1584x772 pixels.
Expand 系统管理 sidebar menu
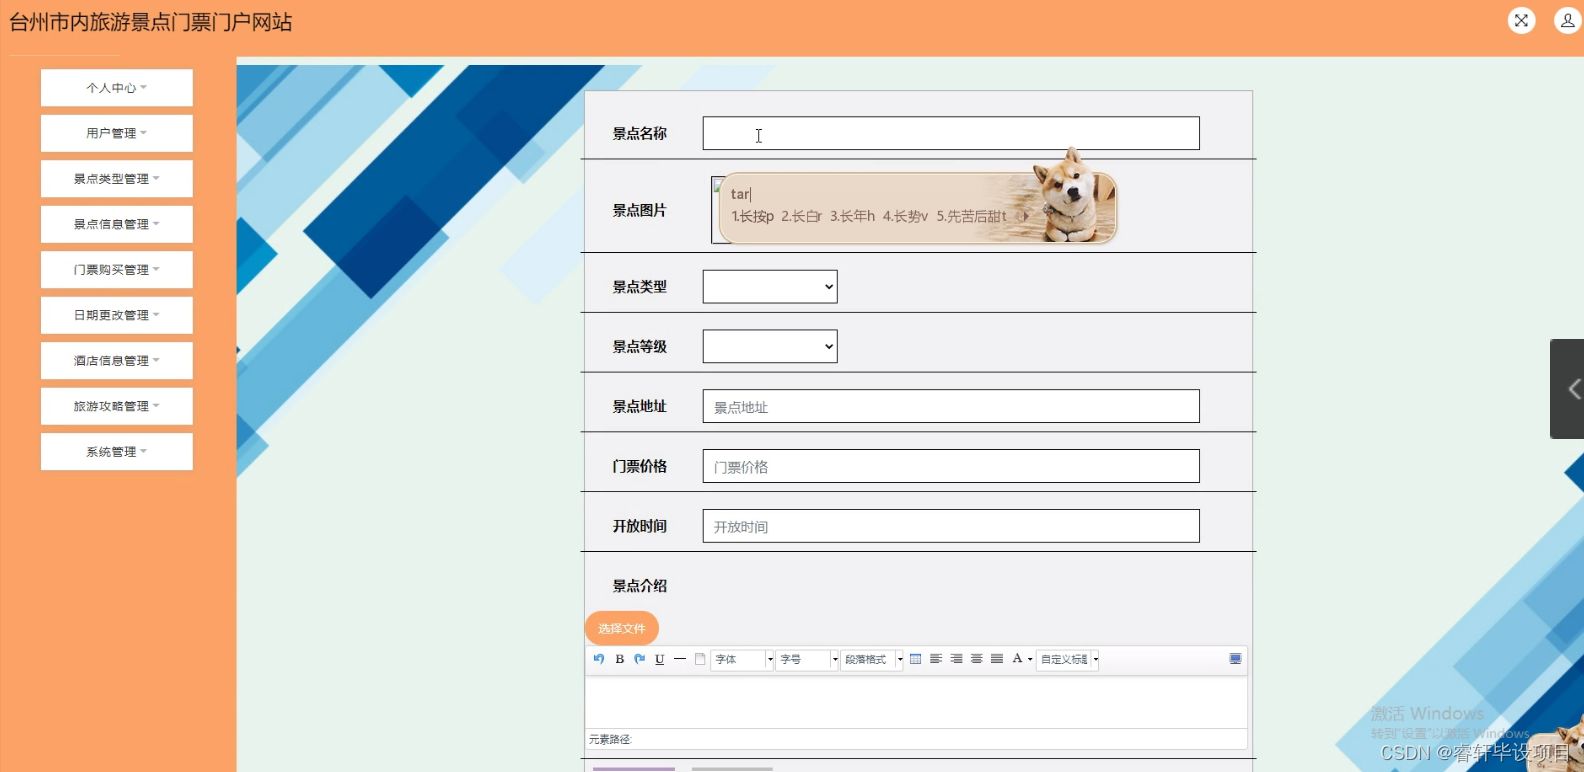[117, 452]
